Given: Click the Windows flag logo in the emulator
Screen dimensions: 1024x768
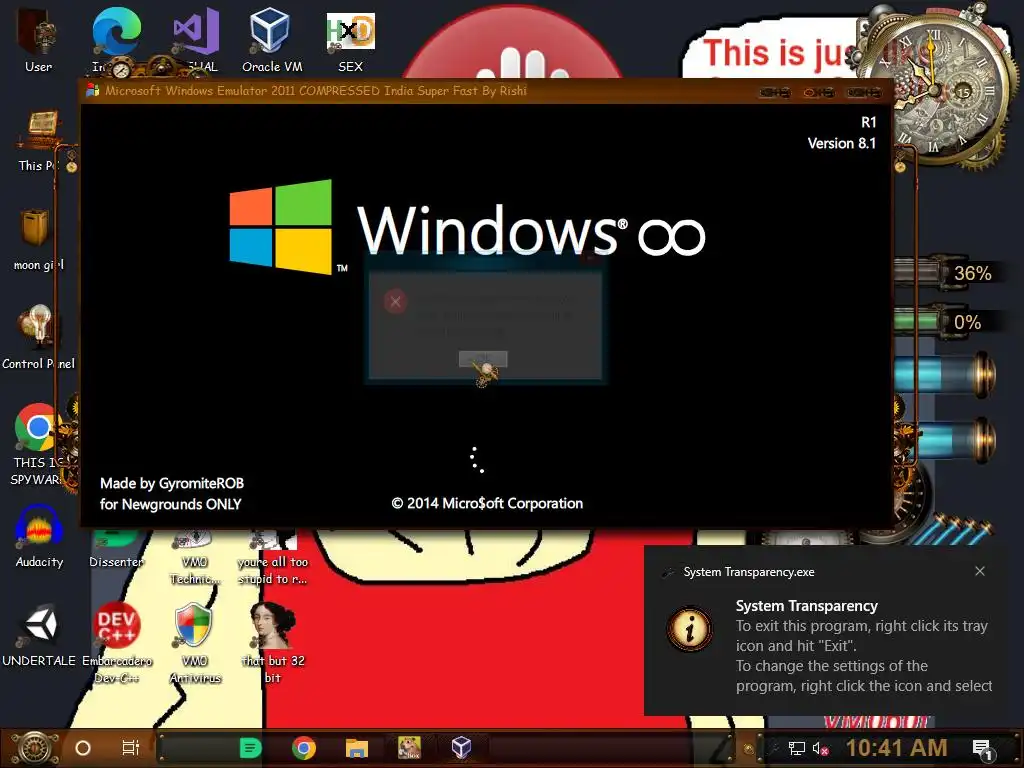Looking at the screenshot, I should click(281, 226).
